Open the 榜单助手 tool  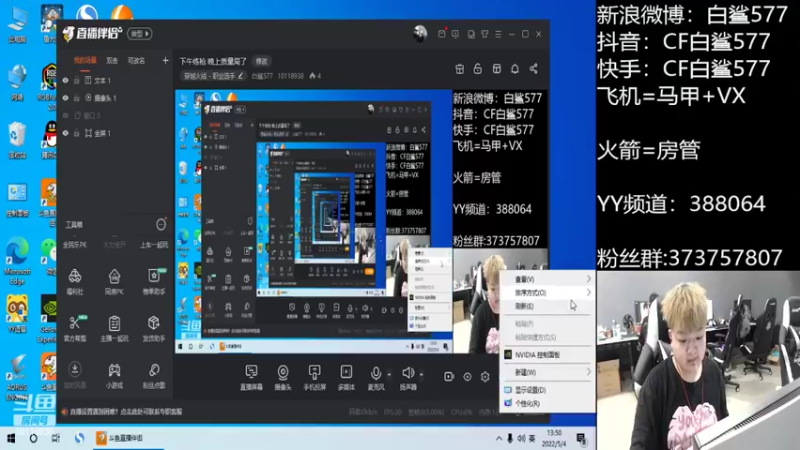click(x=154, y=282)
